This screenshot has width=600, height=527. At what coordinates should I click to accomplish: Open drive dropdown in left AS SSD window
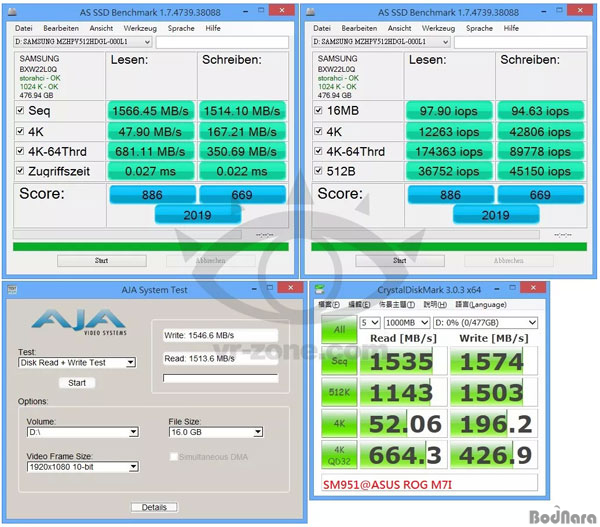pos(83,42)
